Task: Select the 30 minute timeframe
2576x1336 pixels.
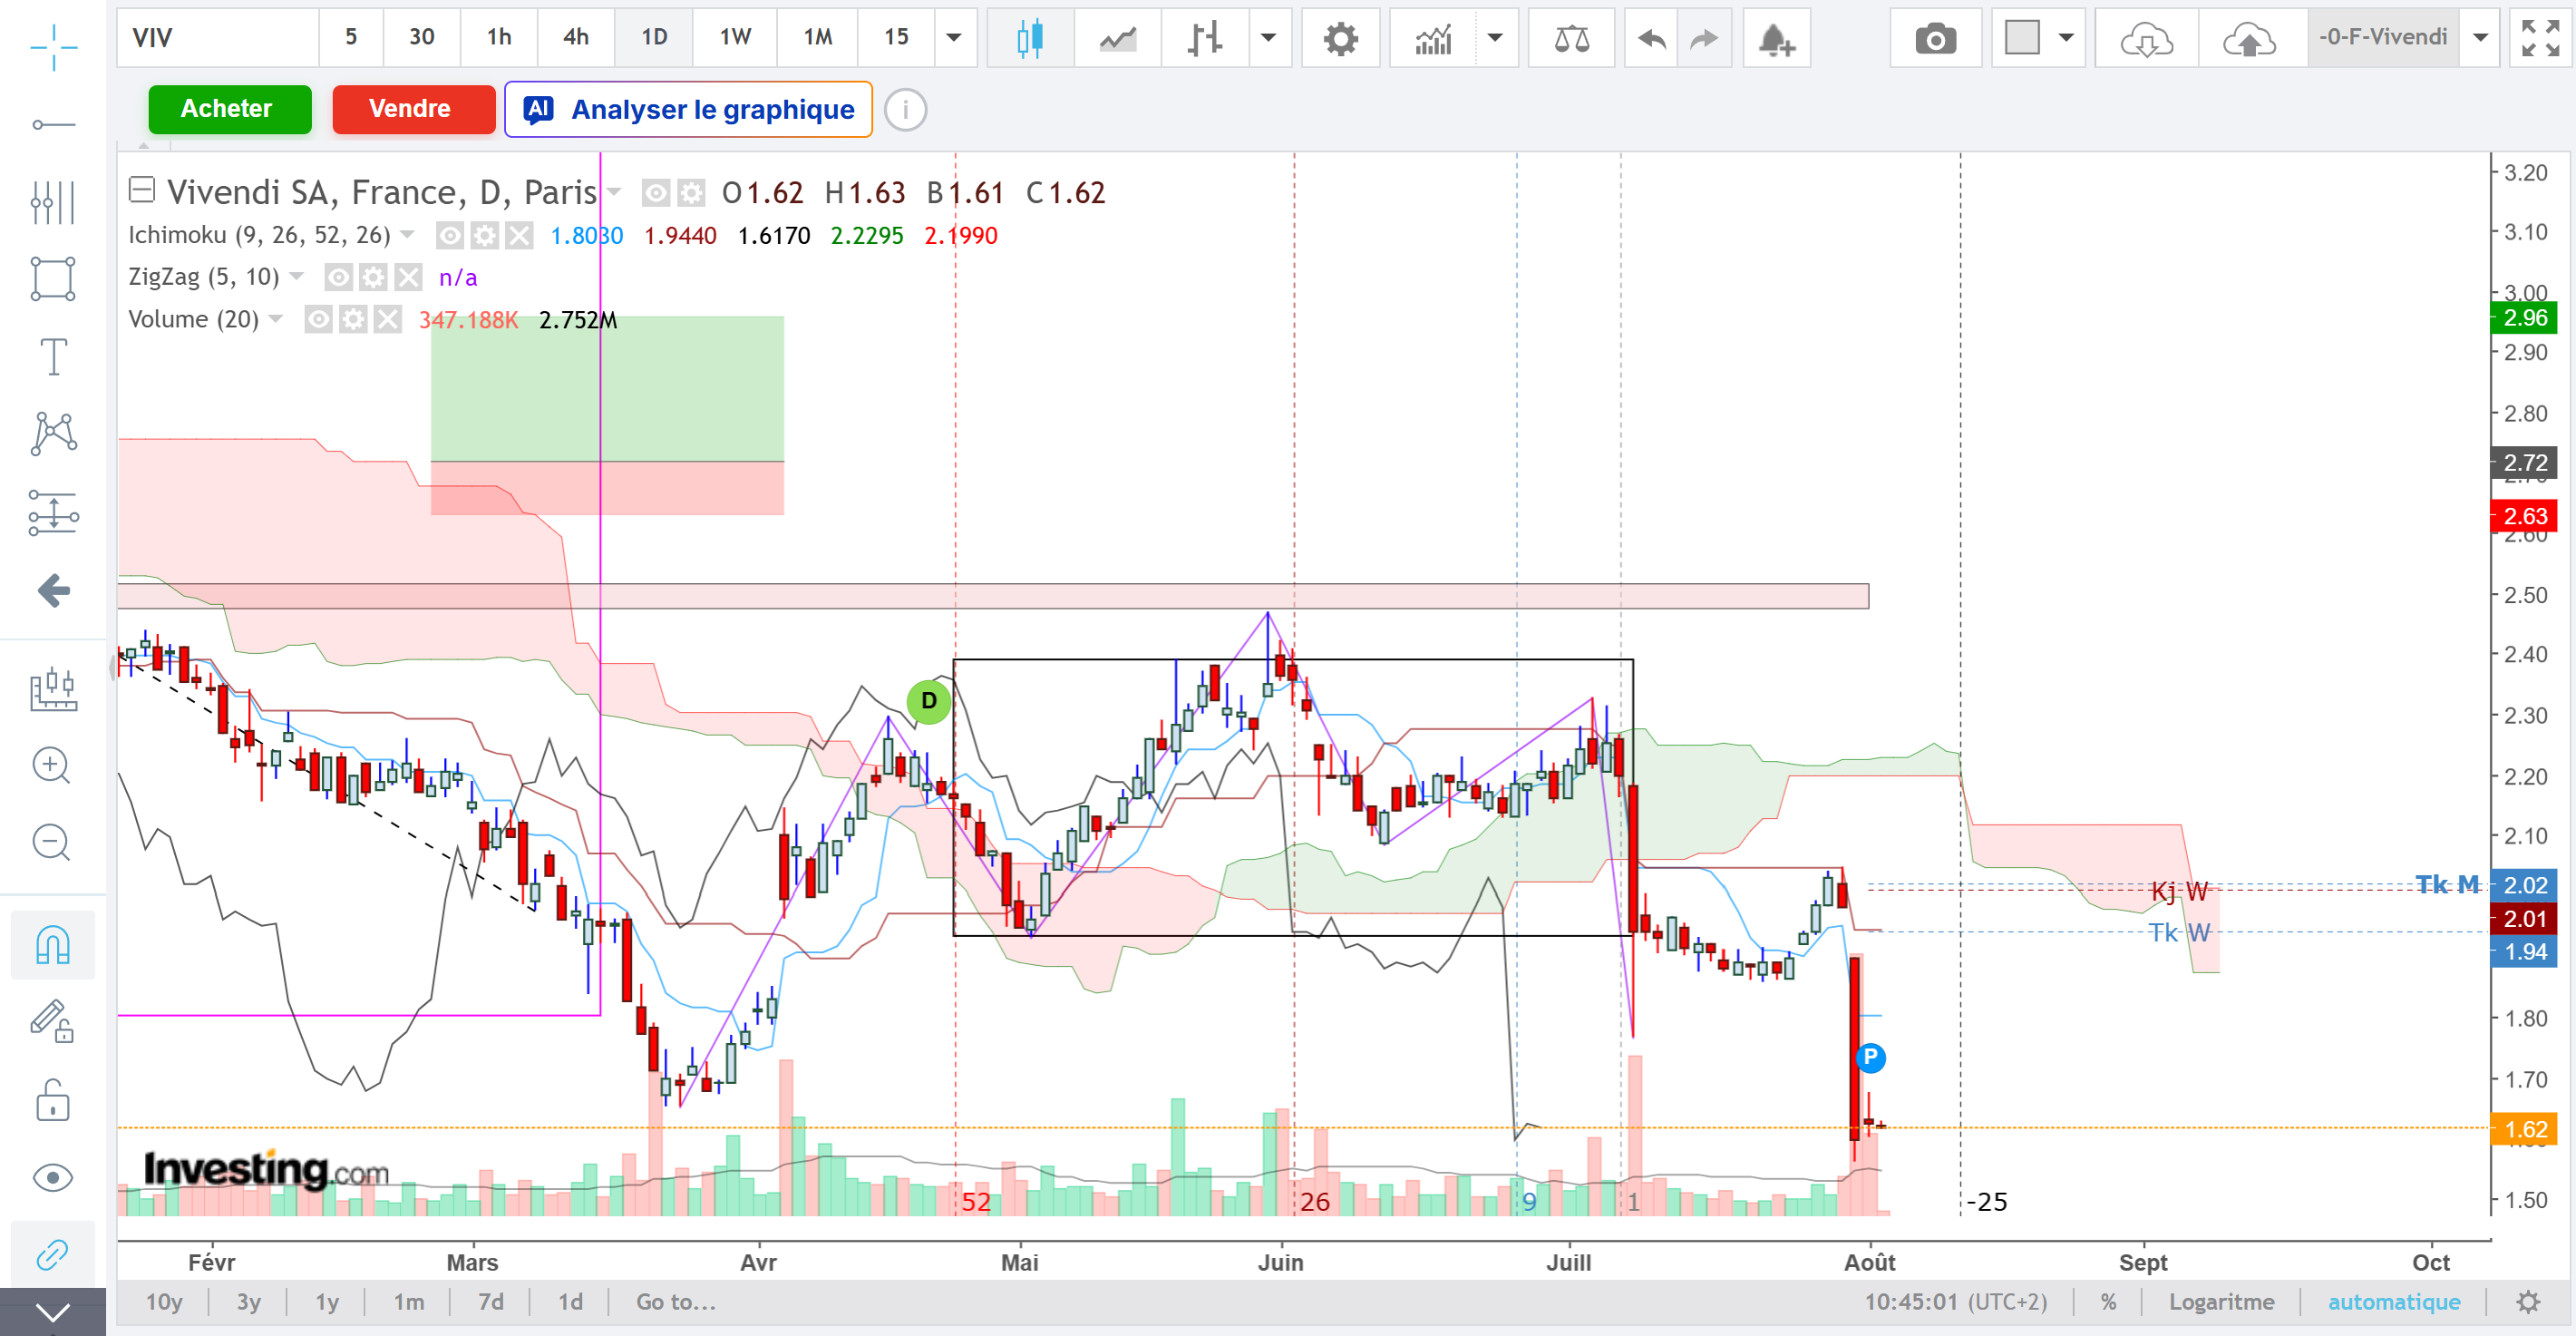Action: [422, 38]
